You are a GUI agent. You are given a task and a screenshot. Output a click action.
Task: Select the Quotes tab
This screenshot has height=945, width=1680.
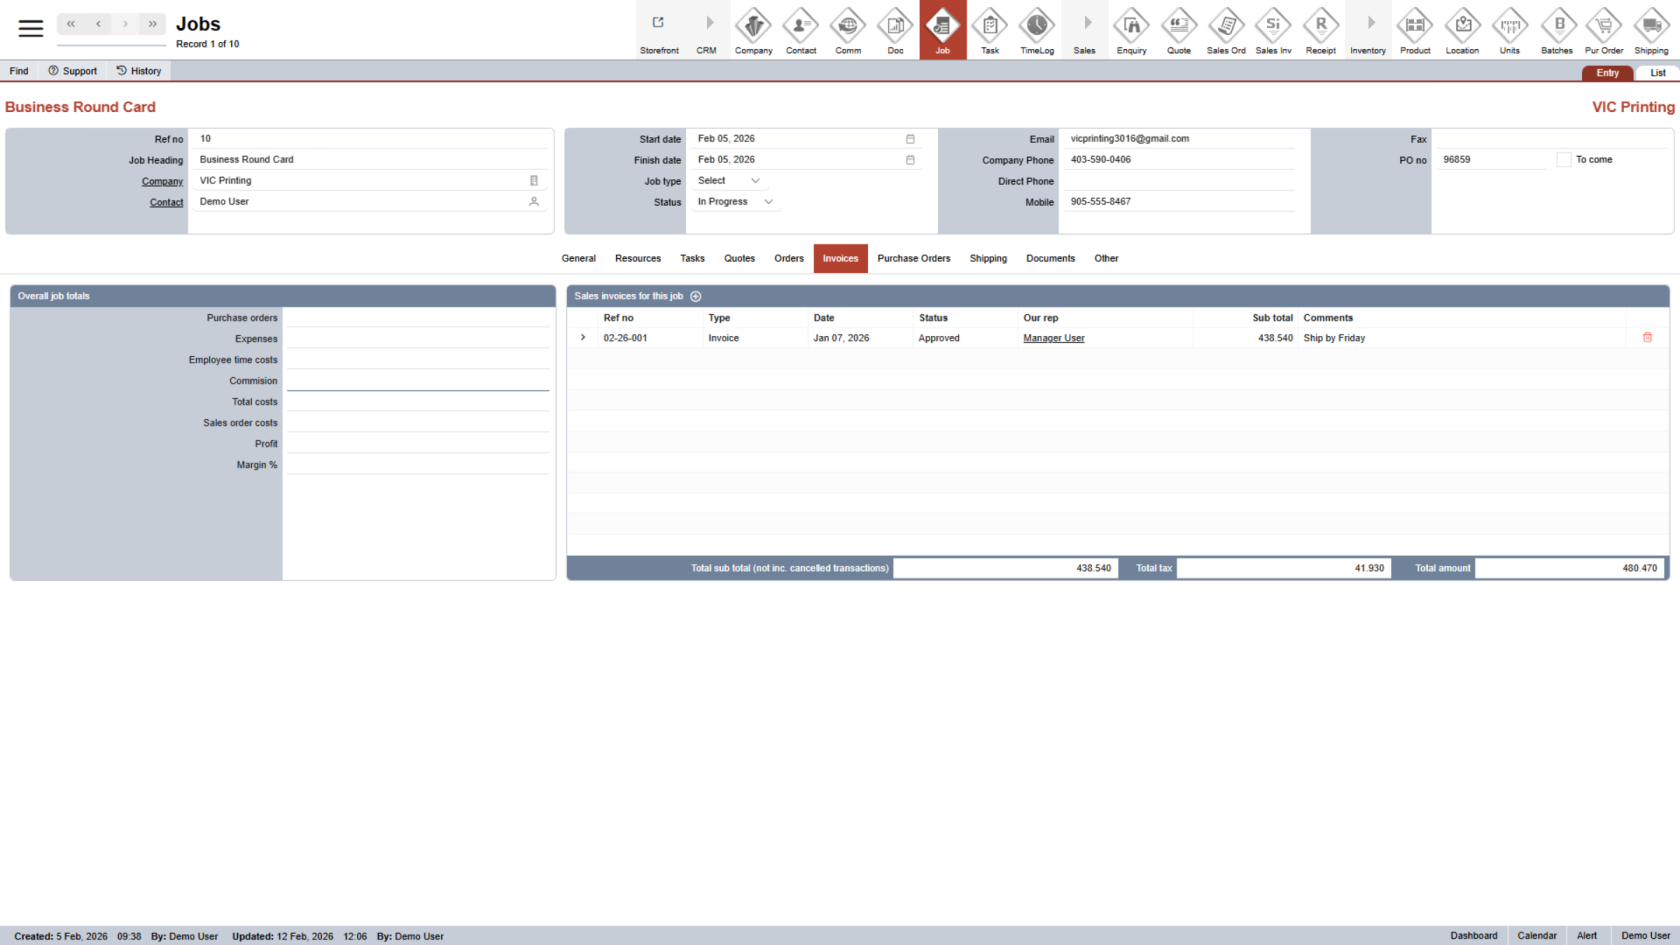739,259
